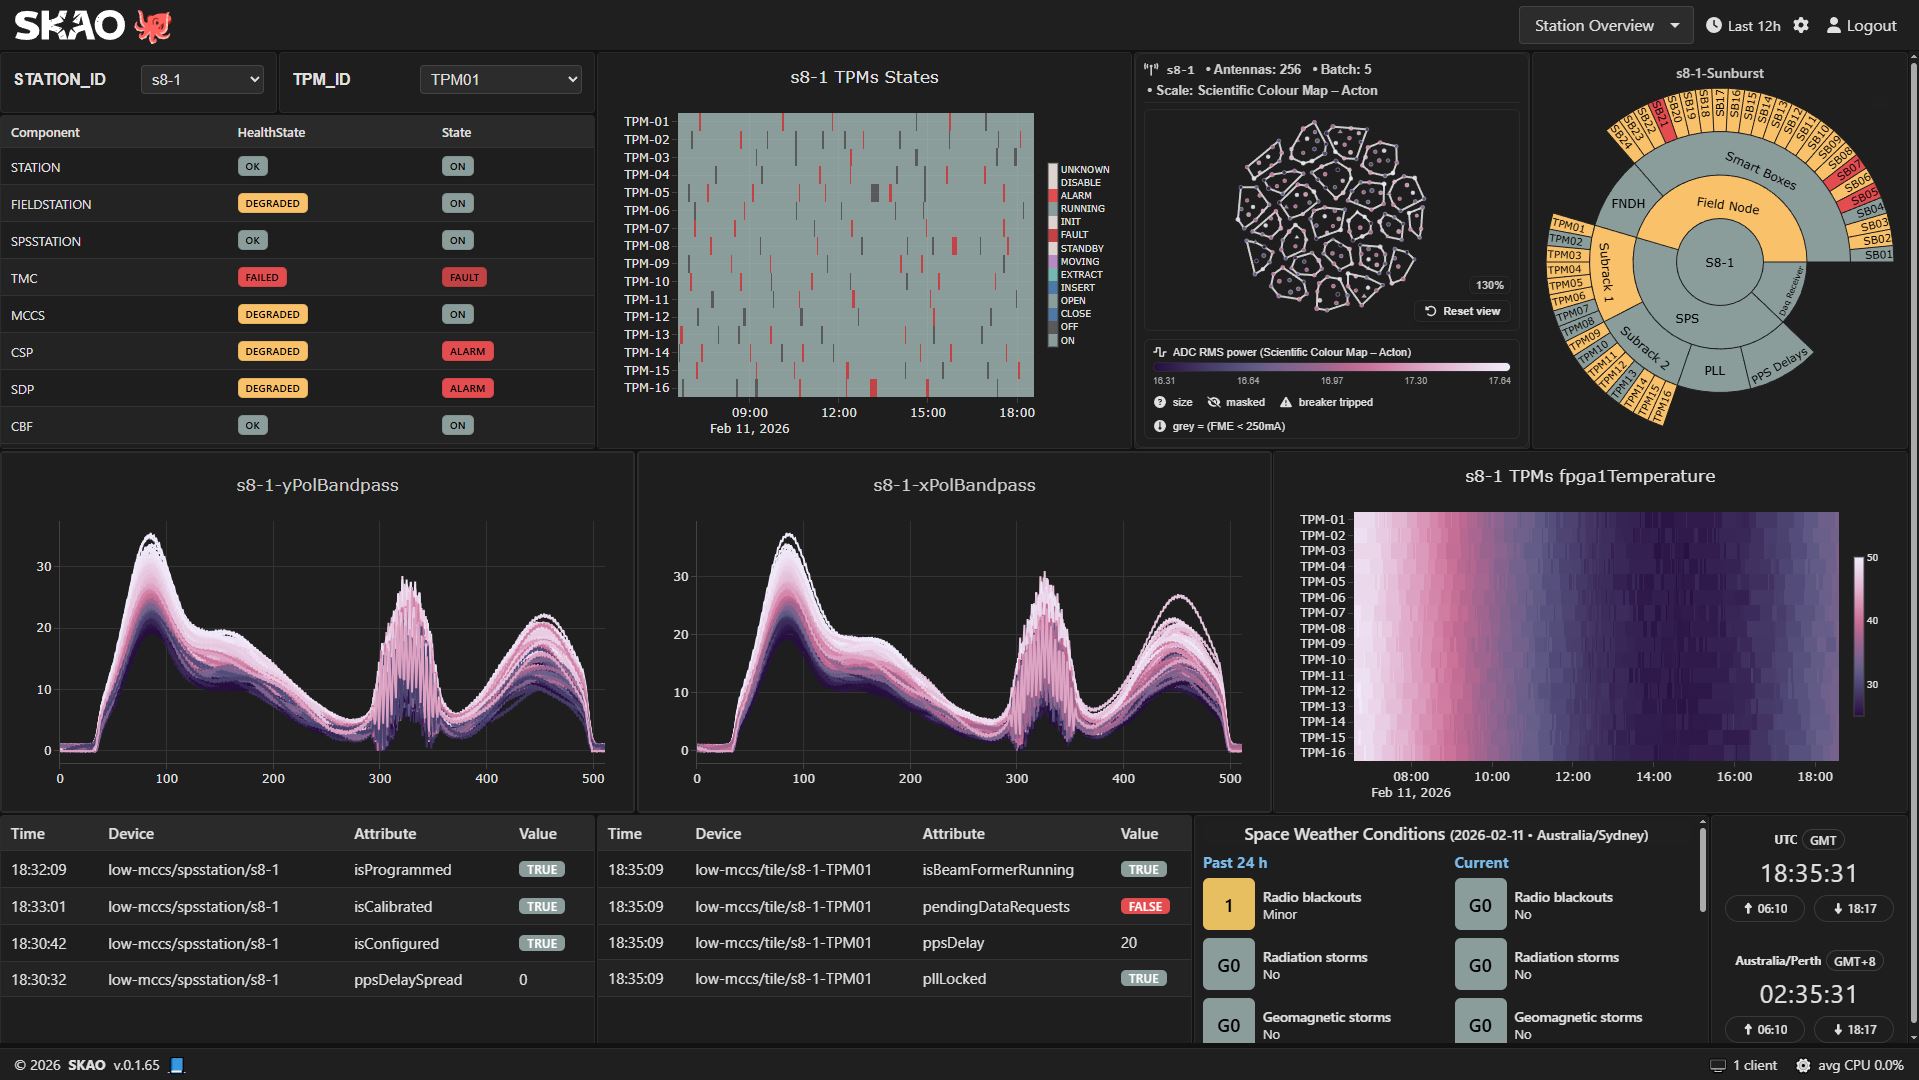Click the antenna icon next to s8-1
The width and height of the screenshot is (1919, 1080).
tap(1151, 70)
